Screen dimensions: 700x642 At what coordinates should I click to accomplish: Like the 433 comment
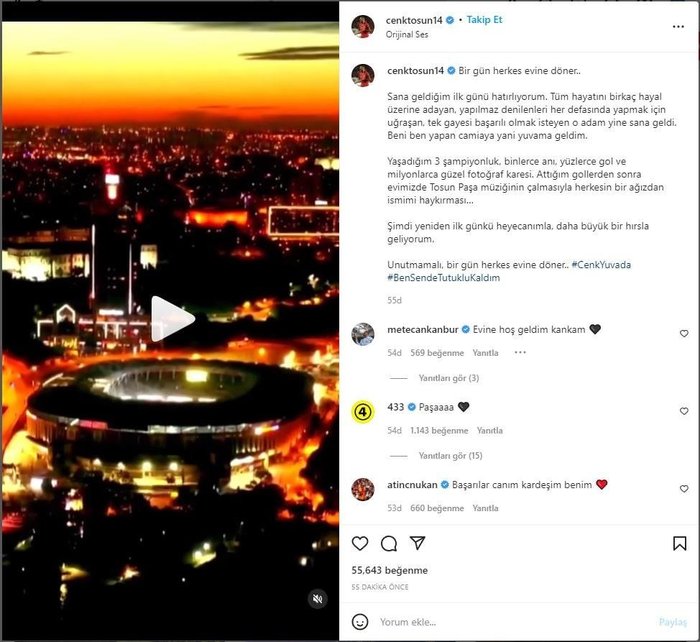pos(684,411)
